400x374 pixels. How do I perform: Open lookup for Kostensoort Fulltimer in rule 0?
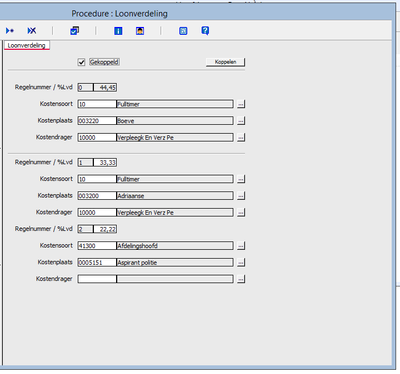(x=241, y=104)
